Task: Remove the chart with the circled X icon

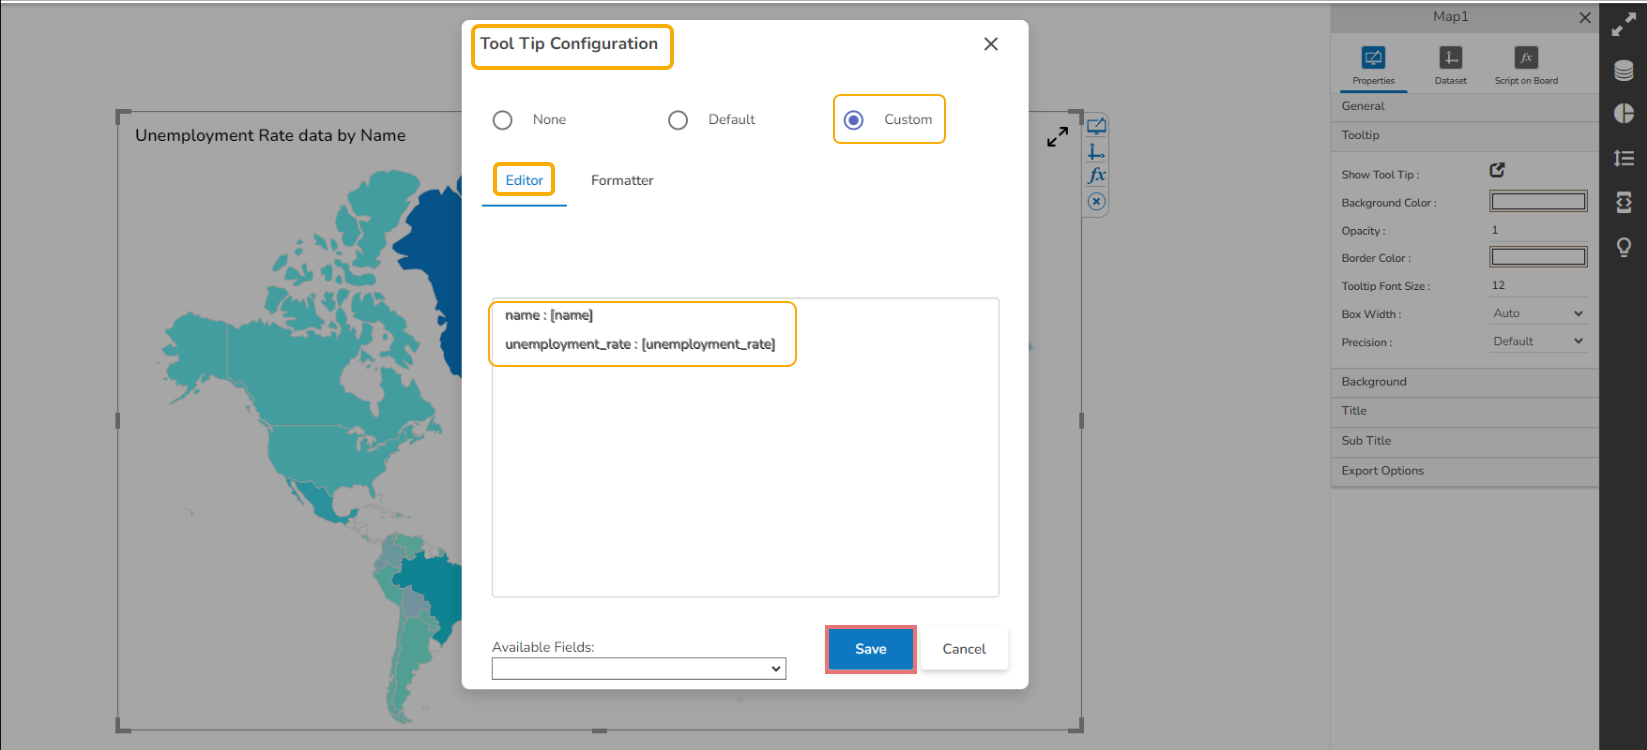Action: [x=1097, y=201]
